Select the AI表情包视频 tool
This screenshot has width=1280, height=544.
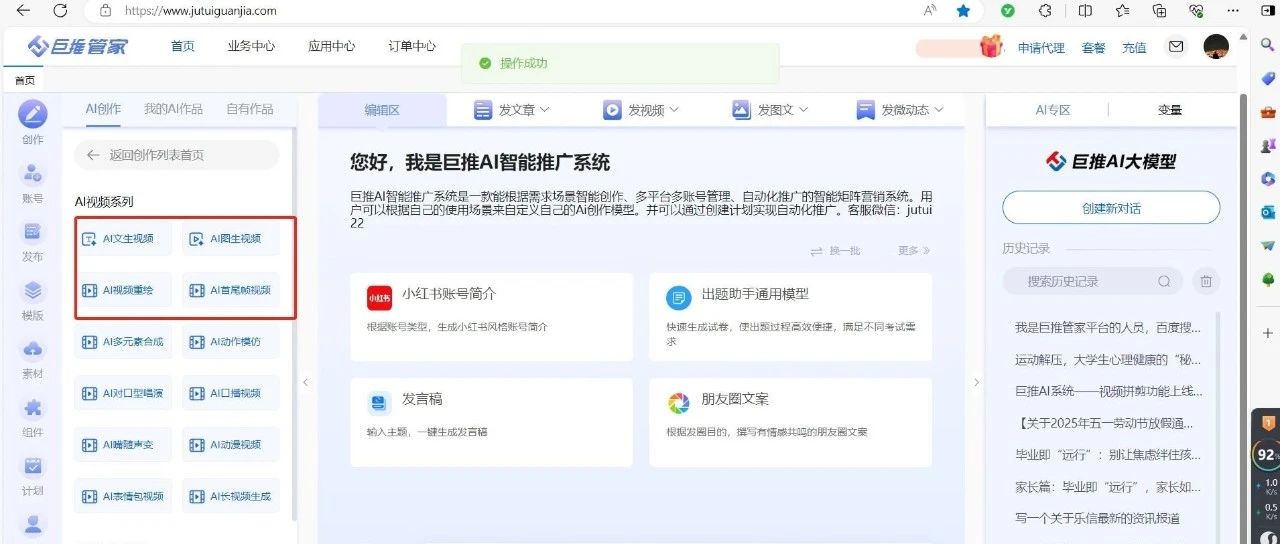tap(122, 496)
